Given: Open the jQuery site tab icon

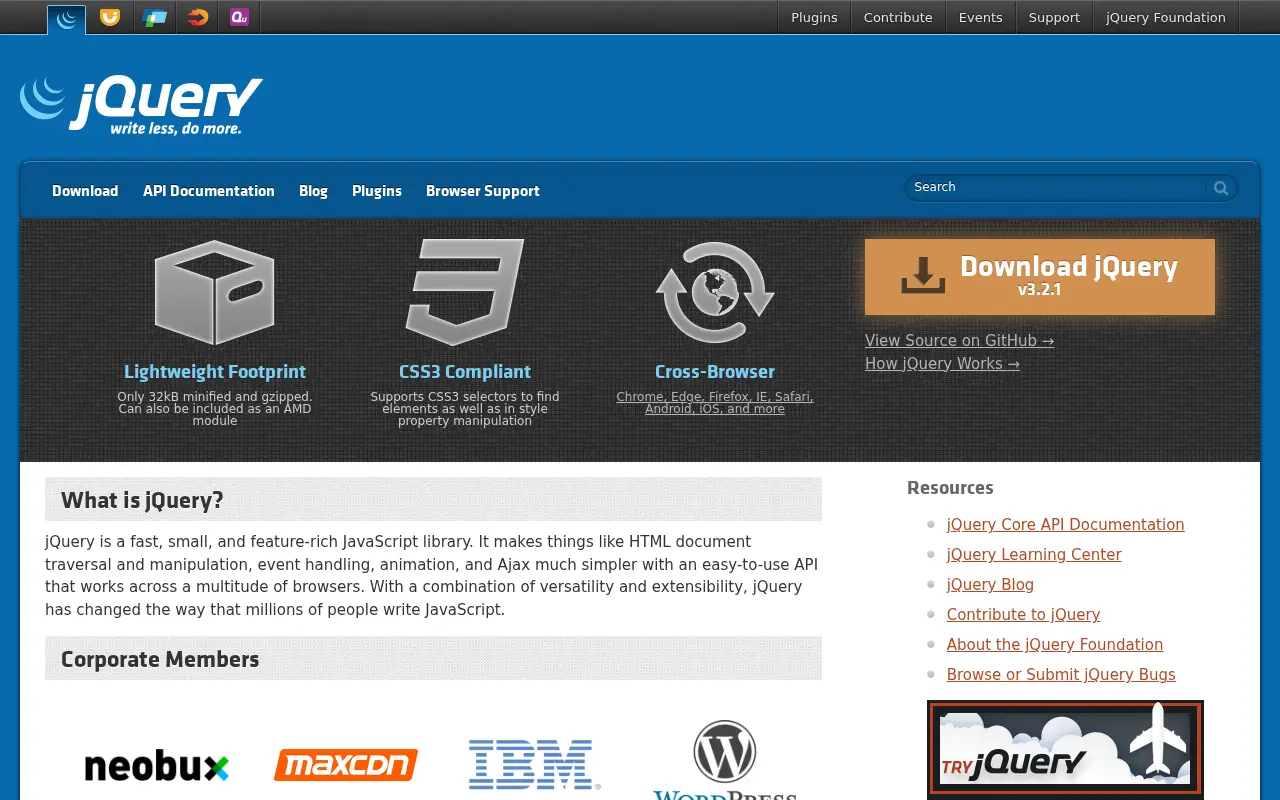Looking at the screenshot, I should (x=66, y=18).
